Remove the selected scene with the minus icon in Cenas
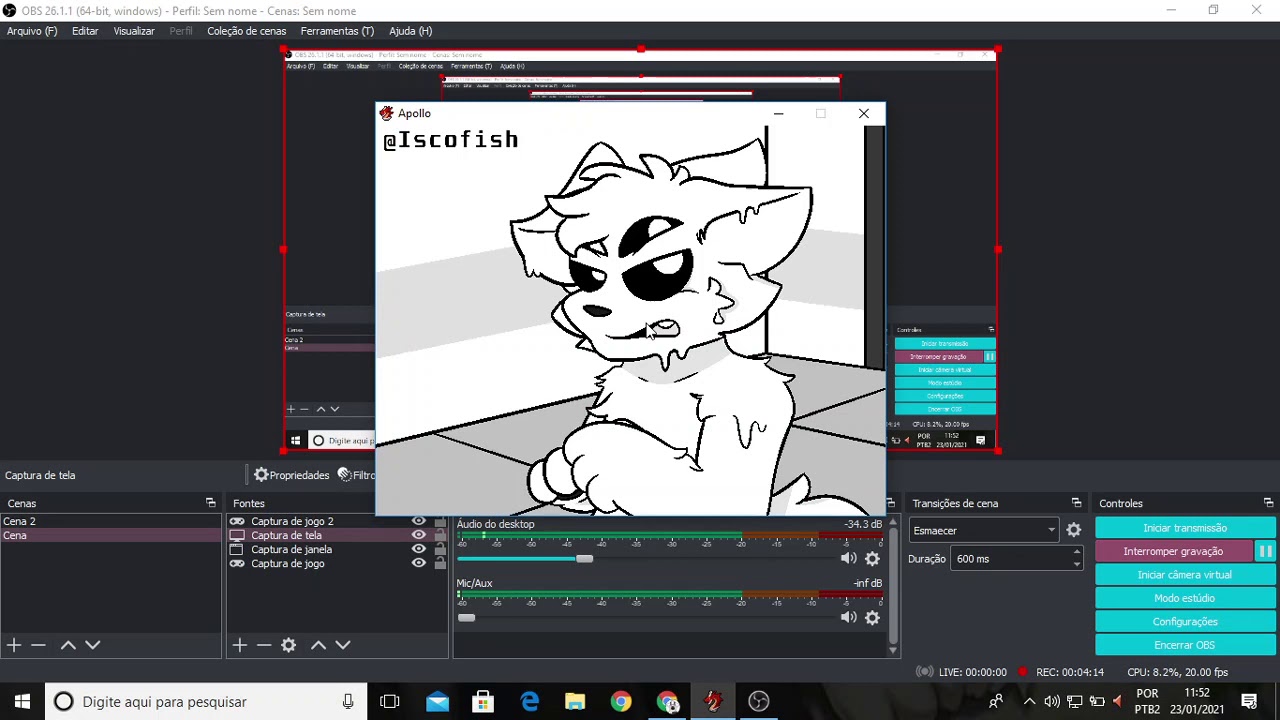1280x720 pixels. tap(38, 645)
